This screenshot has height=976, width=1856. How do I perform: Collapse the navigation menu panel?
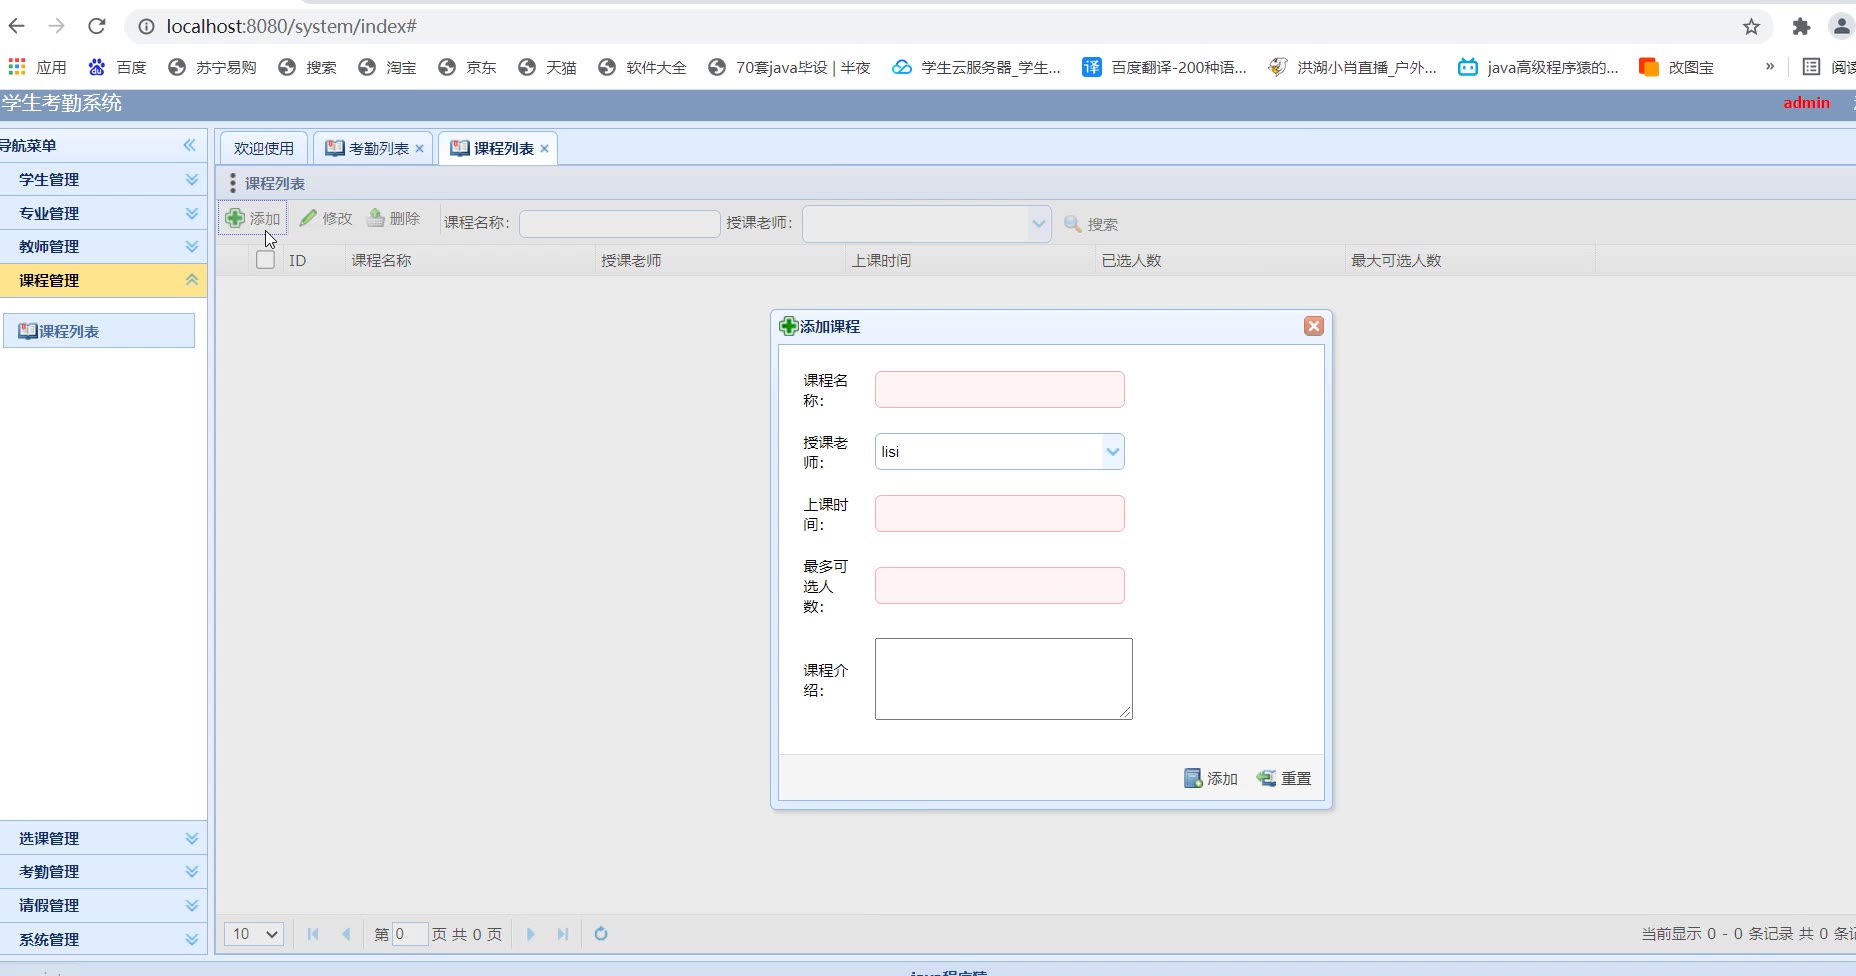pyautogui.click(x=189, y=145)
